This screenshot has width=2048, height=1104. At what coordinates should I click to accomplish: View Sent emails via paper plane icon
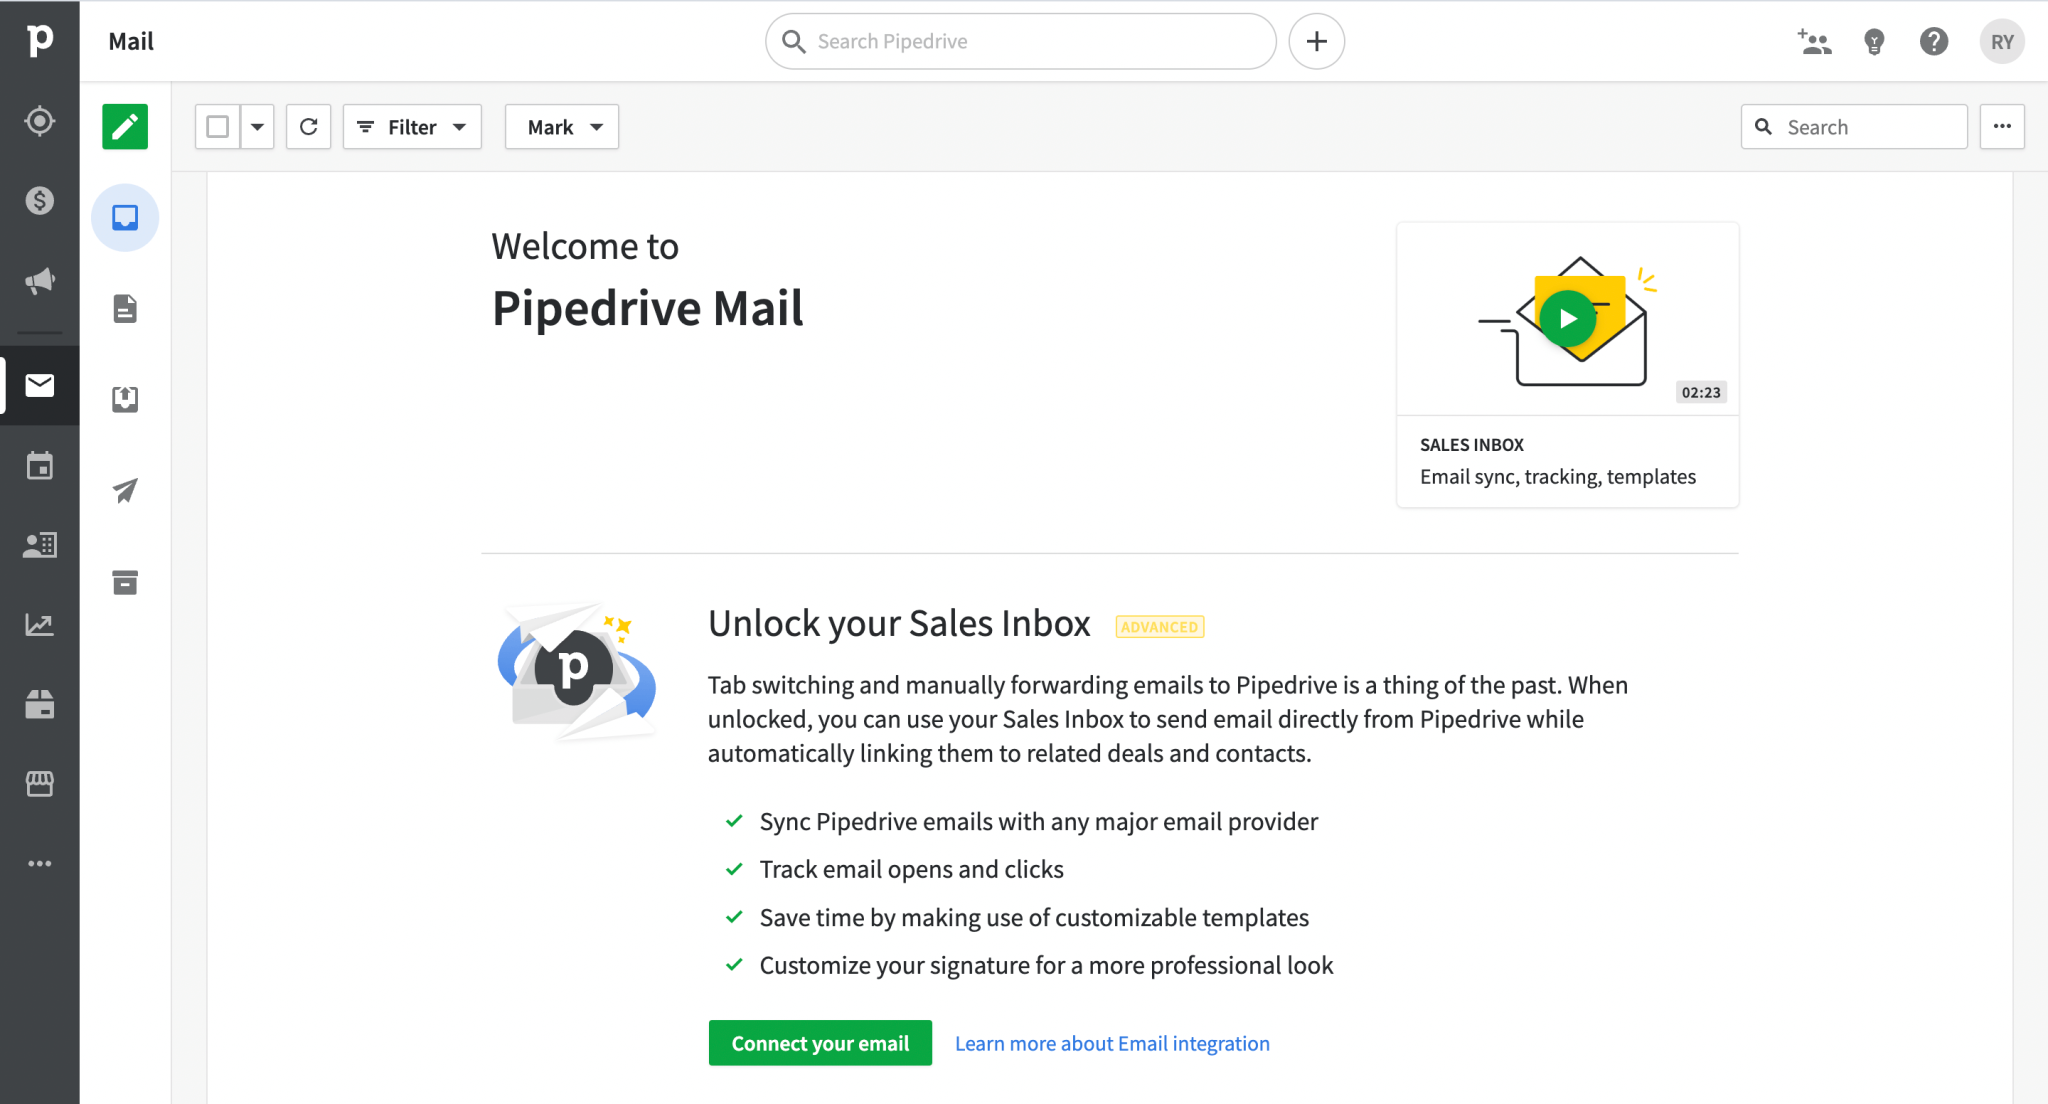(x=124, y=490)
